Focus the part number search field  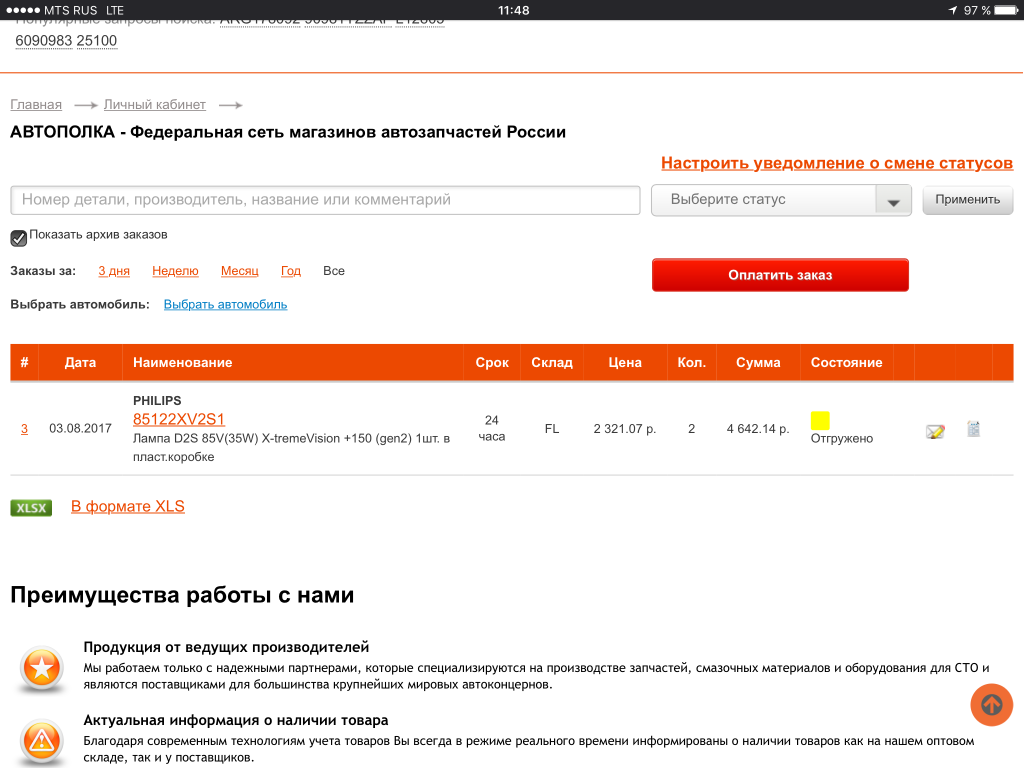(325, 200)
